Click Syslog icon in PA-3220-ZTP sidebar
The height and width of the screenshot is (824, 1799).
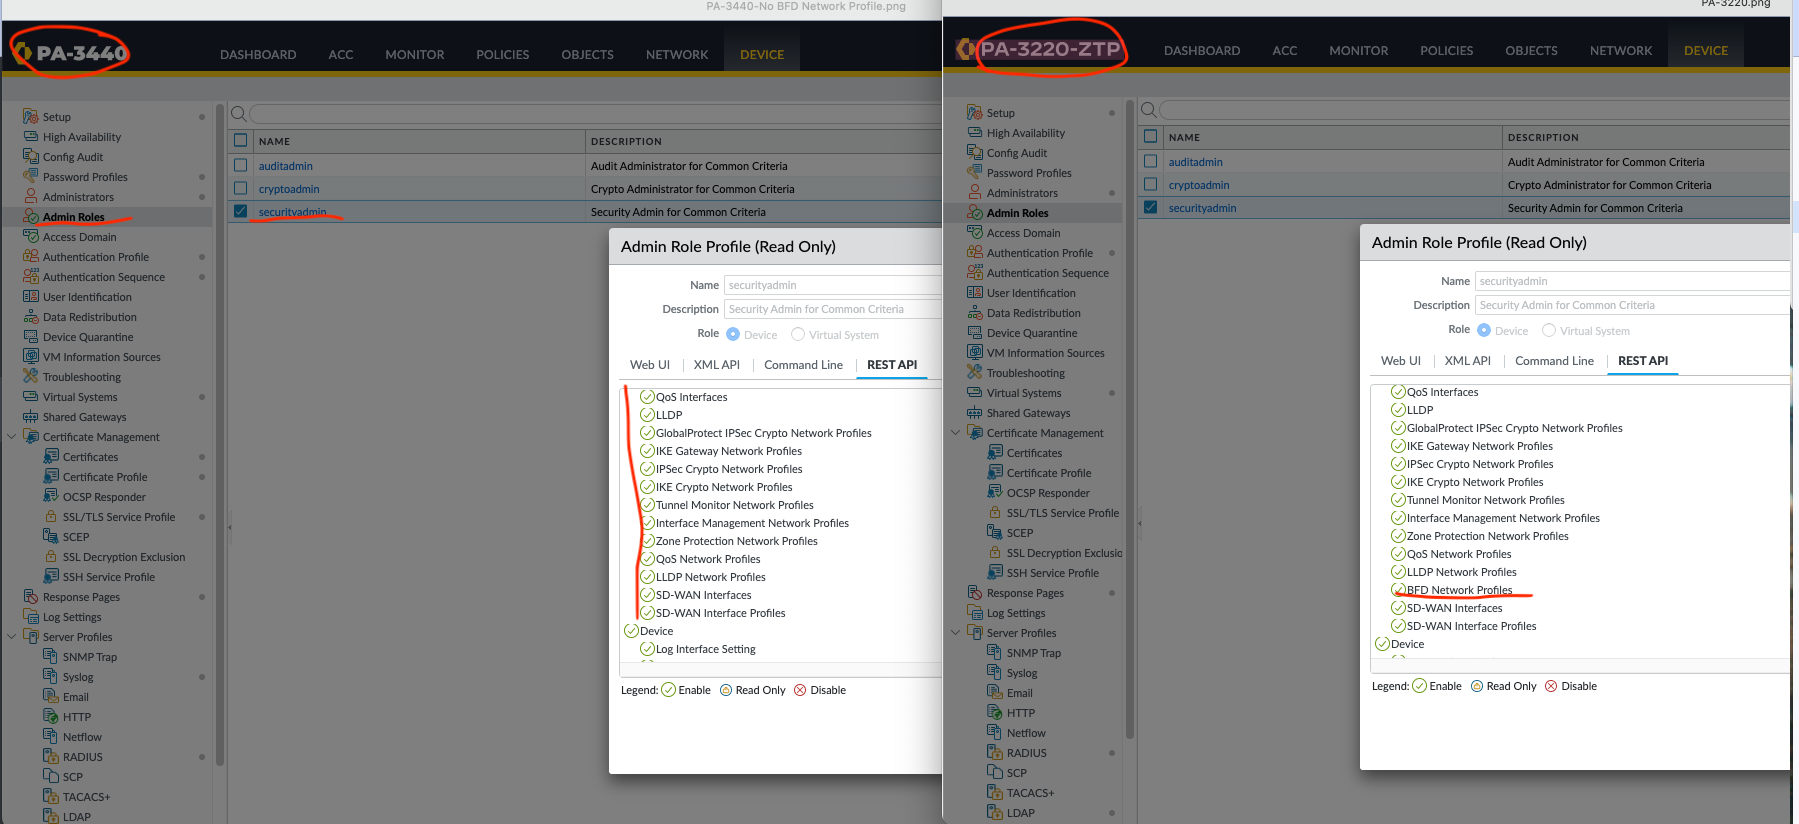pos(995,673)
